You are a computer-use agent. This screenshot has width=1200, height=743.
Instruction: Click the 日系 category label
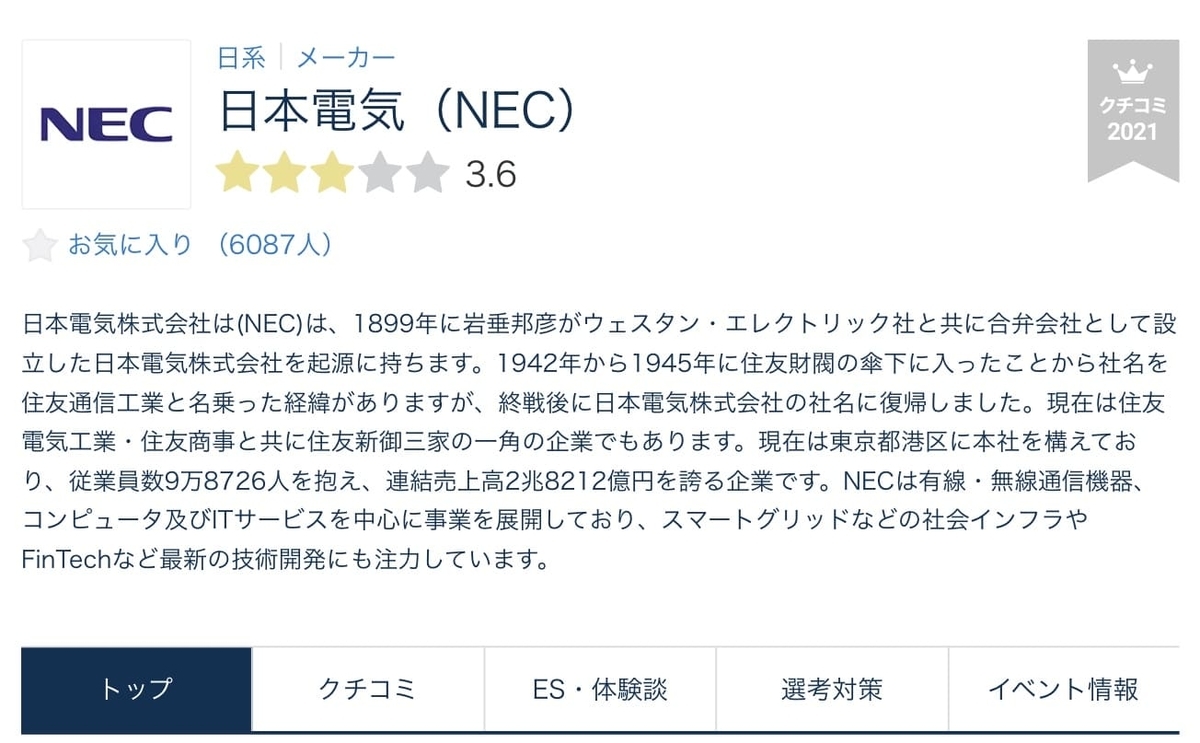click(x=240, y=58)
